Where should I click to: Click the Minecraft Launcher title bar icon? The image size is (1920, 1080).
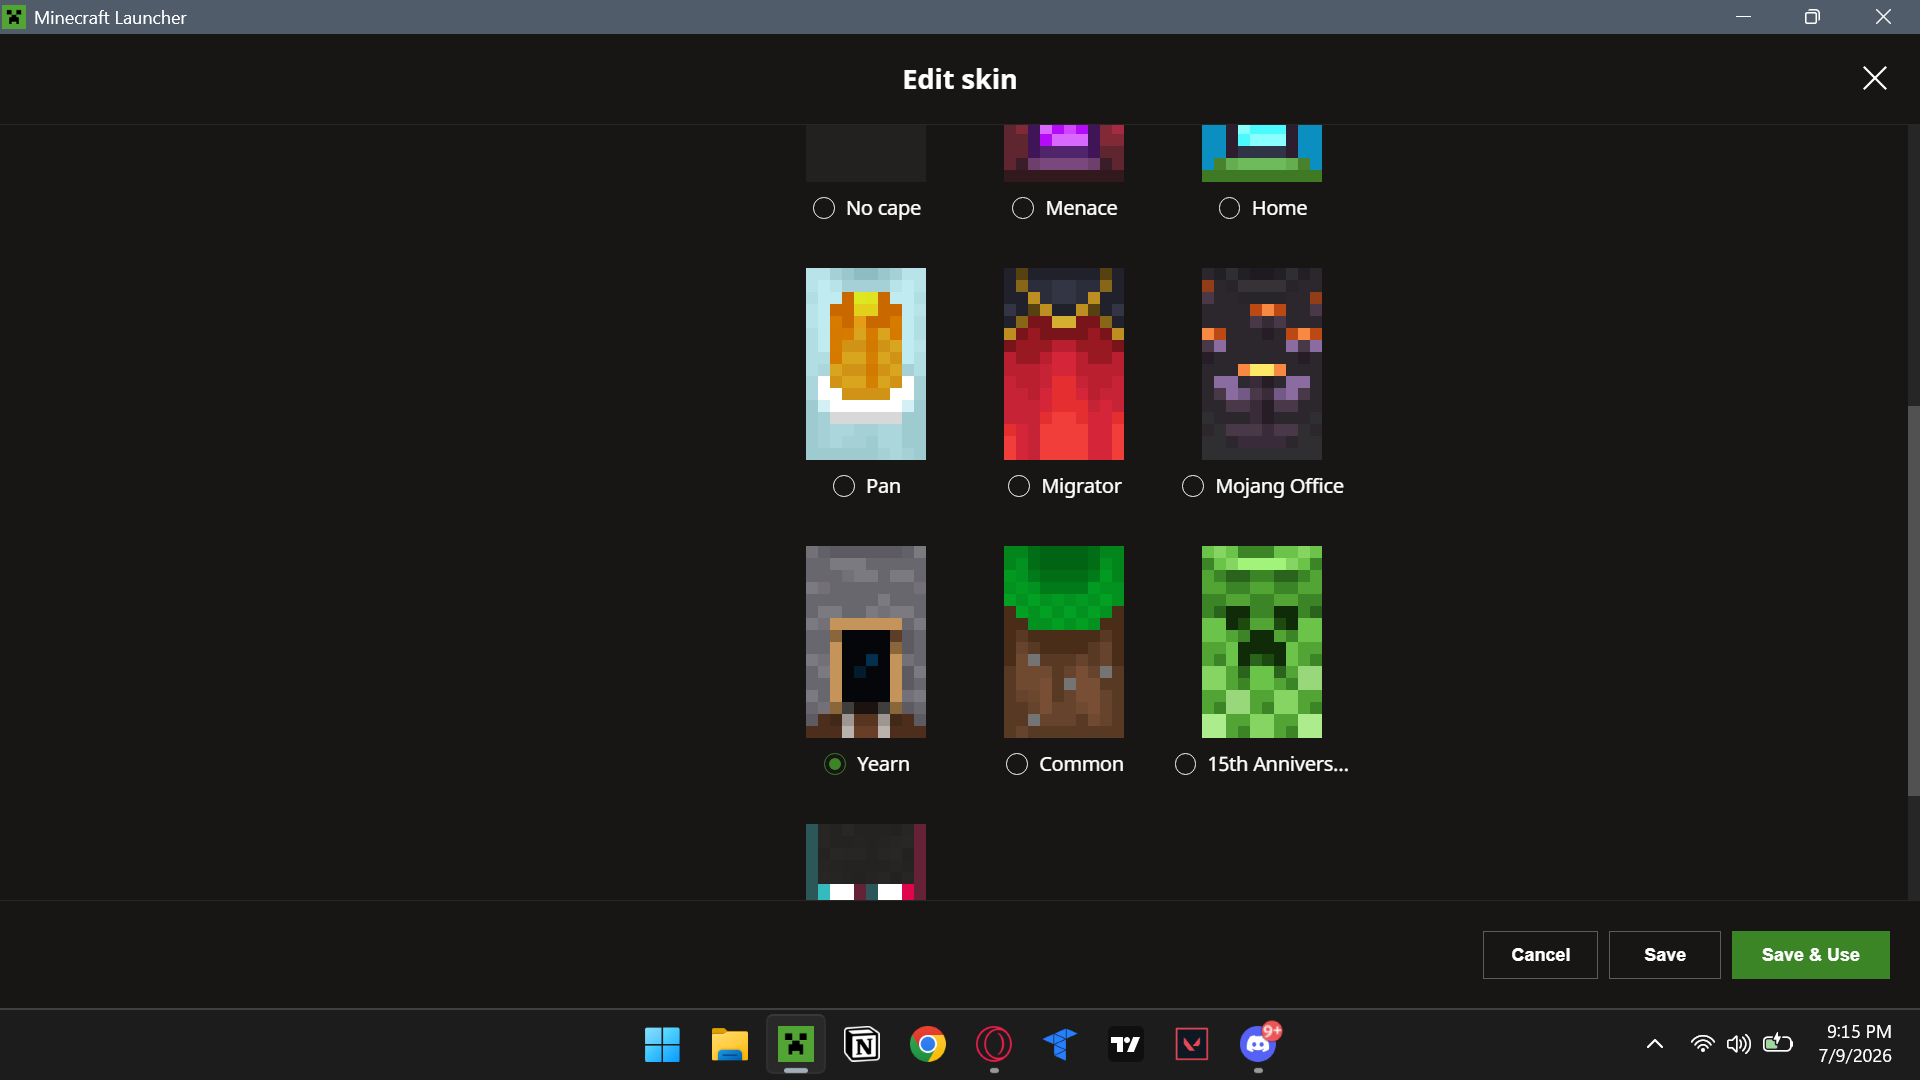pos(14,17)
